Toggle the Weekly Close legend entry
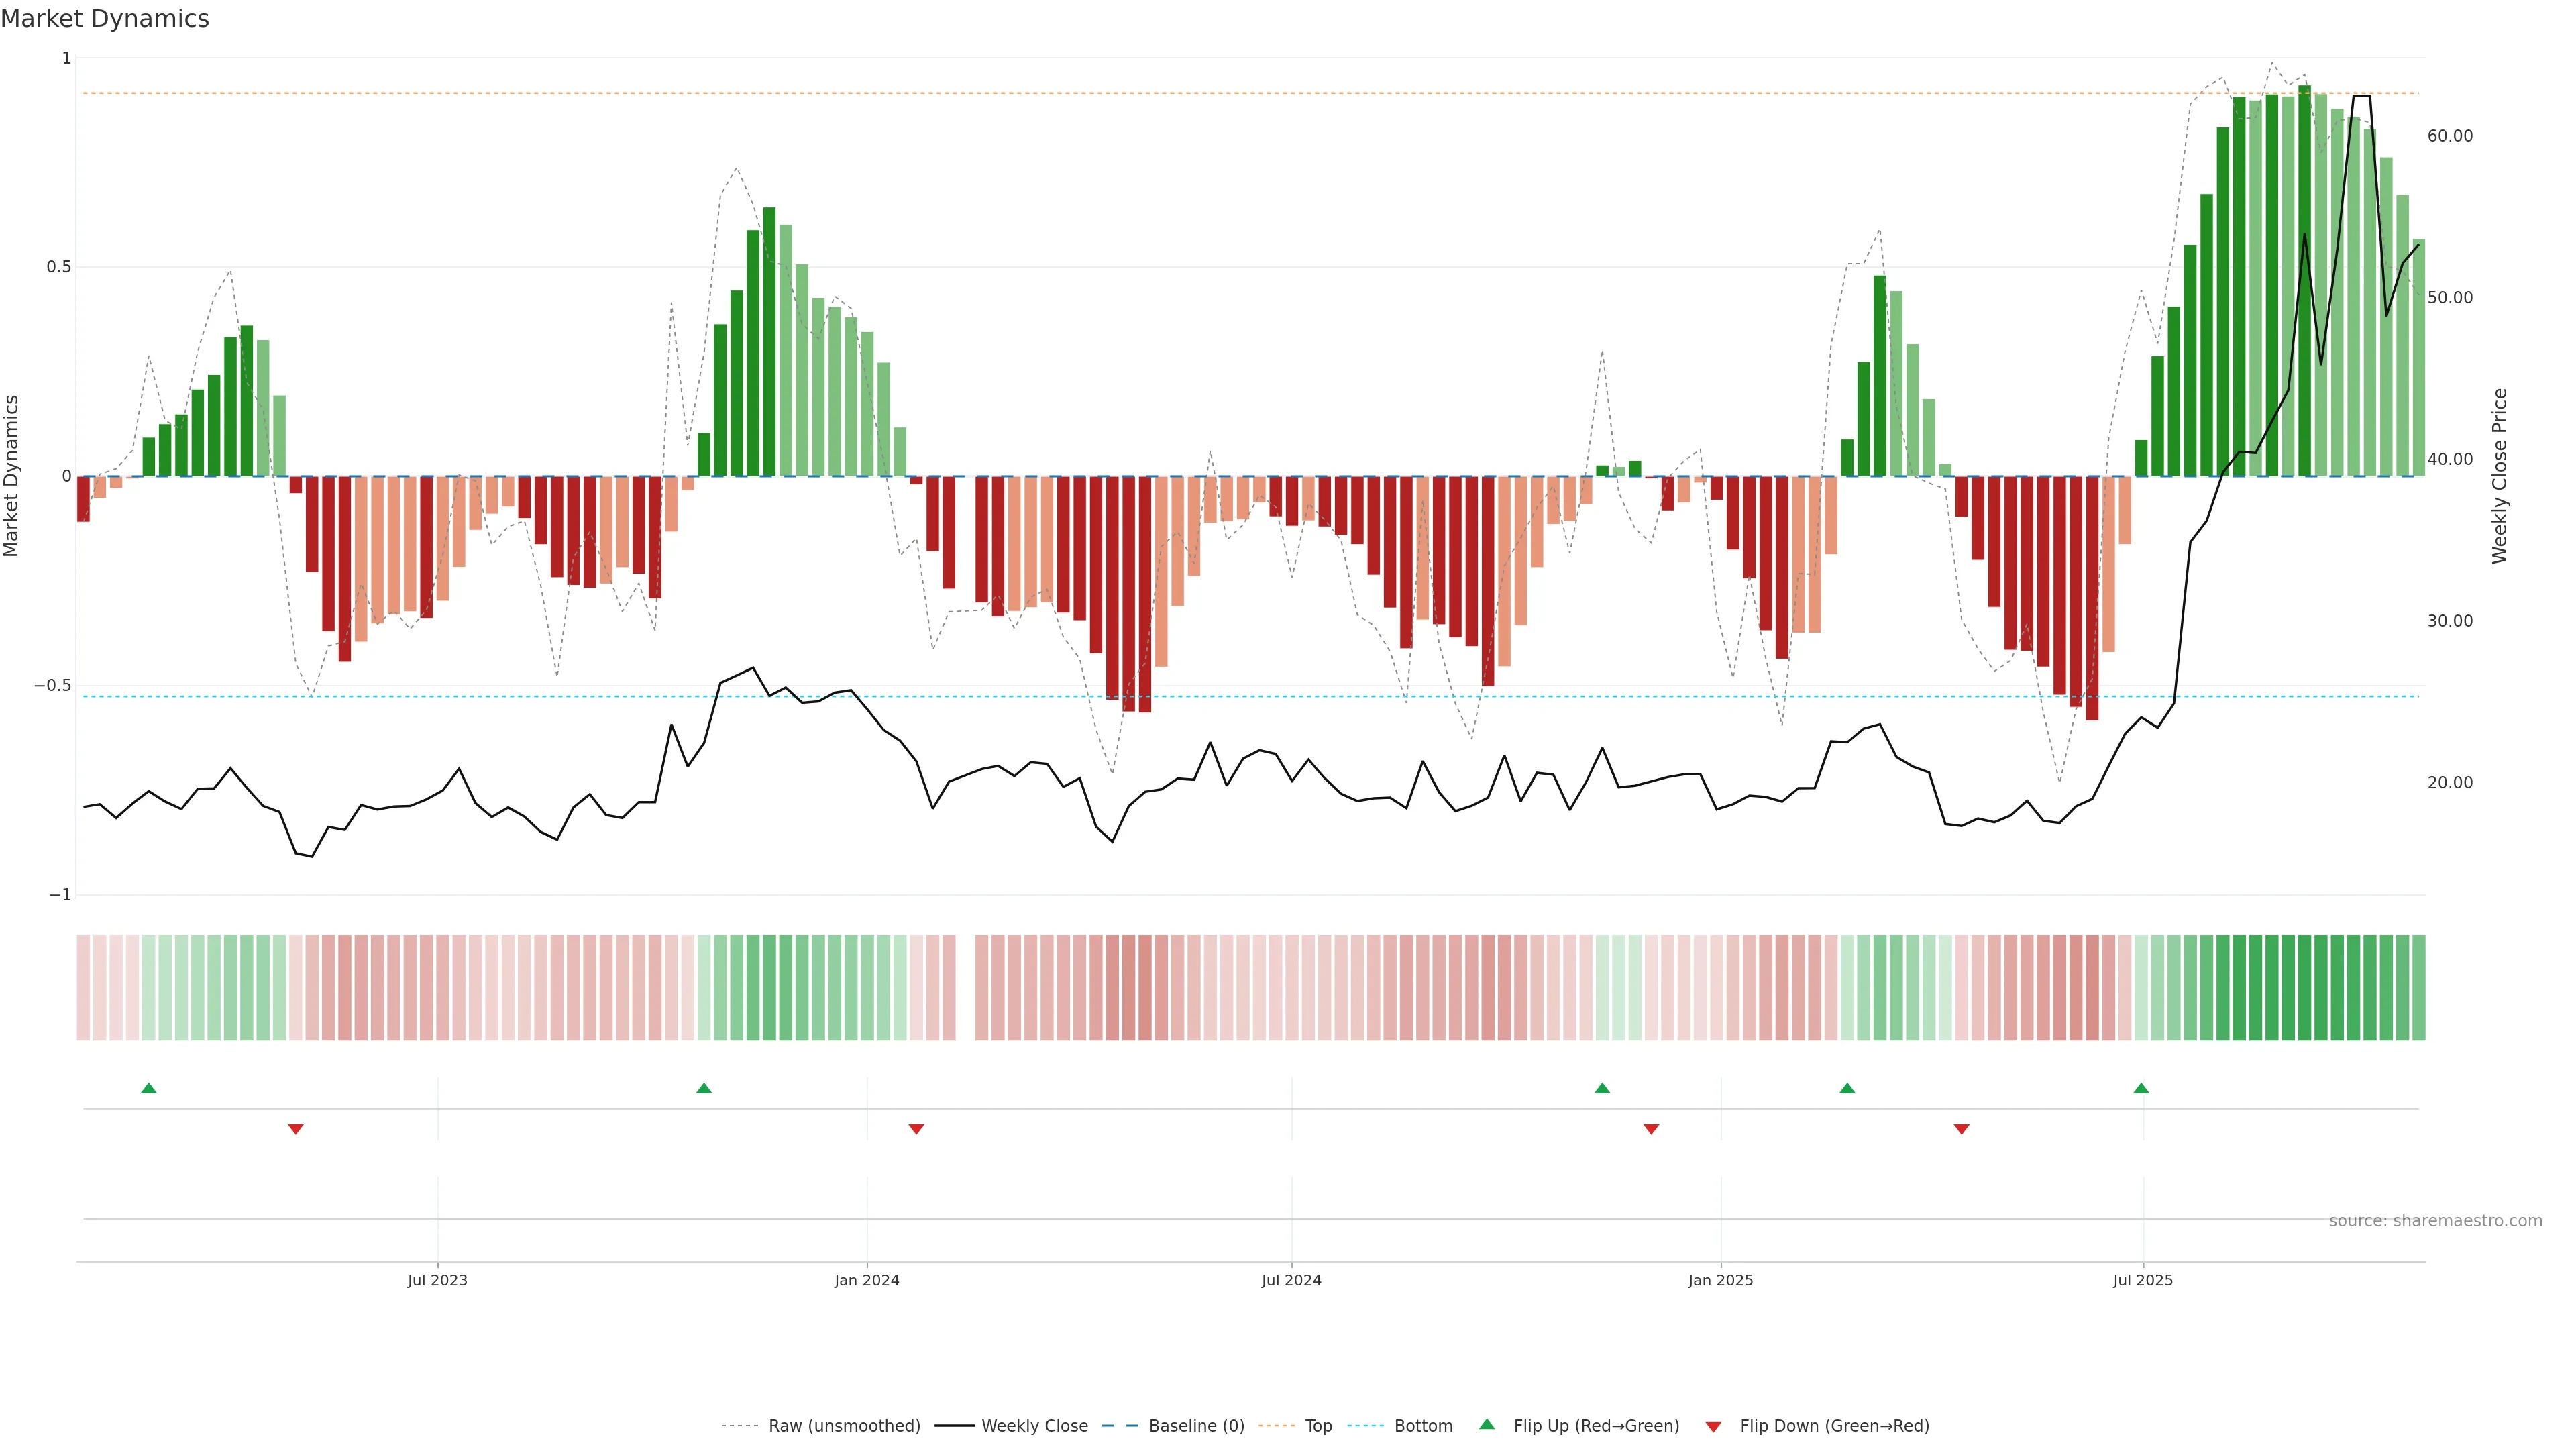The height and width of the screenshot is (1449, 2576). pyautogui.click(x=1034, y=1426)
